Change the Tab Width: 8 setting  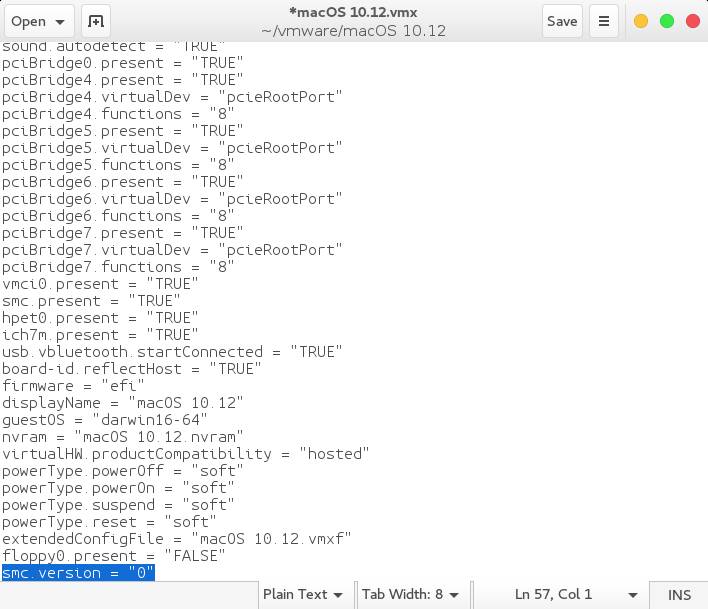[x=410, y=595]
